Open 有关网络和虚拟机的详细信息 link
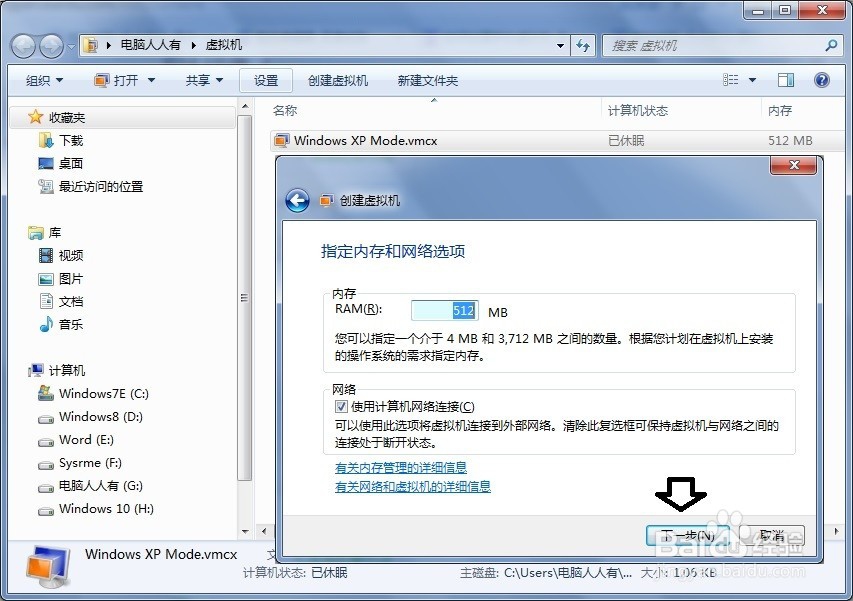Viewport: 853px width, 601px height. 413,486
